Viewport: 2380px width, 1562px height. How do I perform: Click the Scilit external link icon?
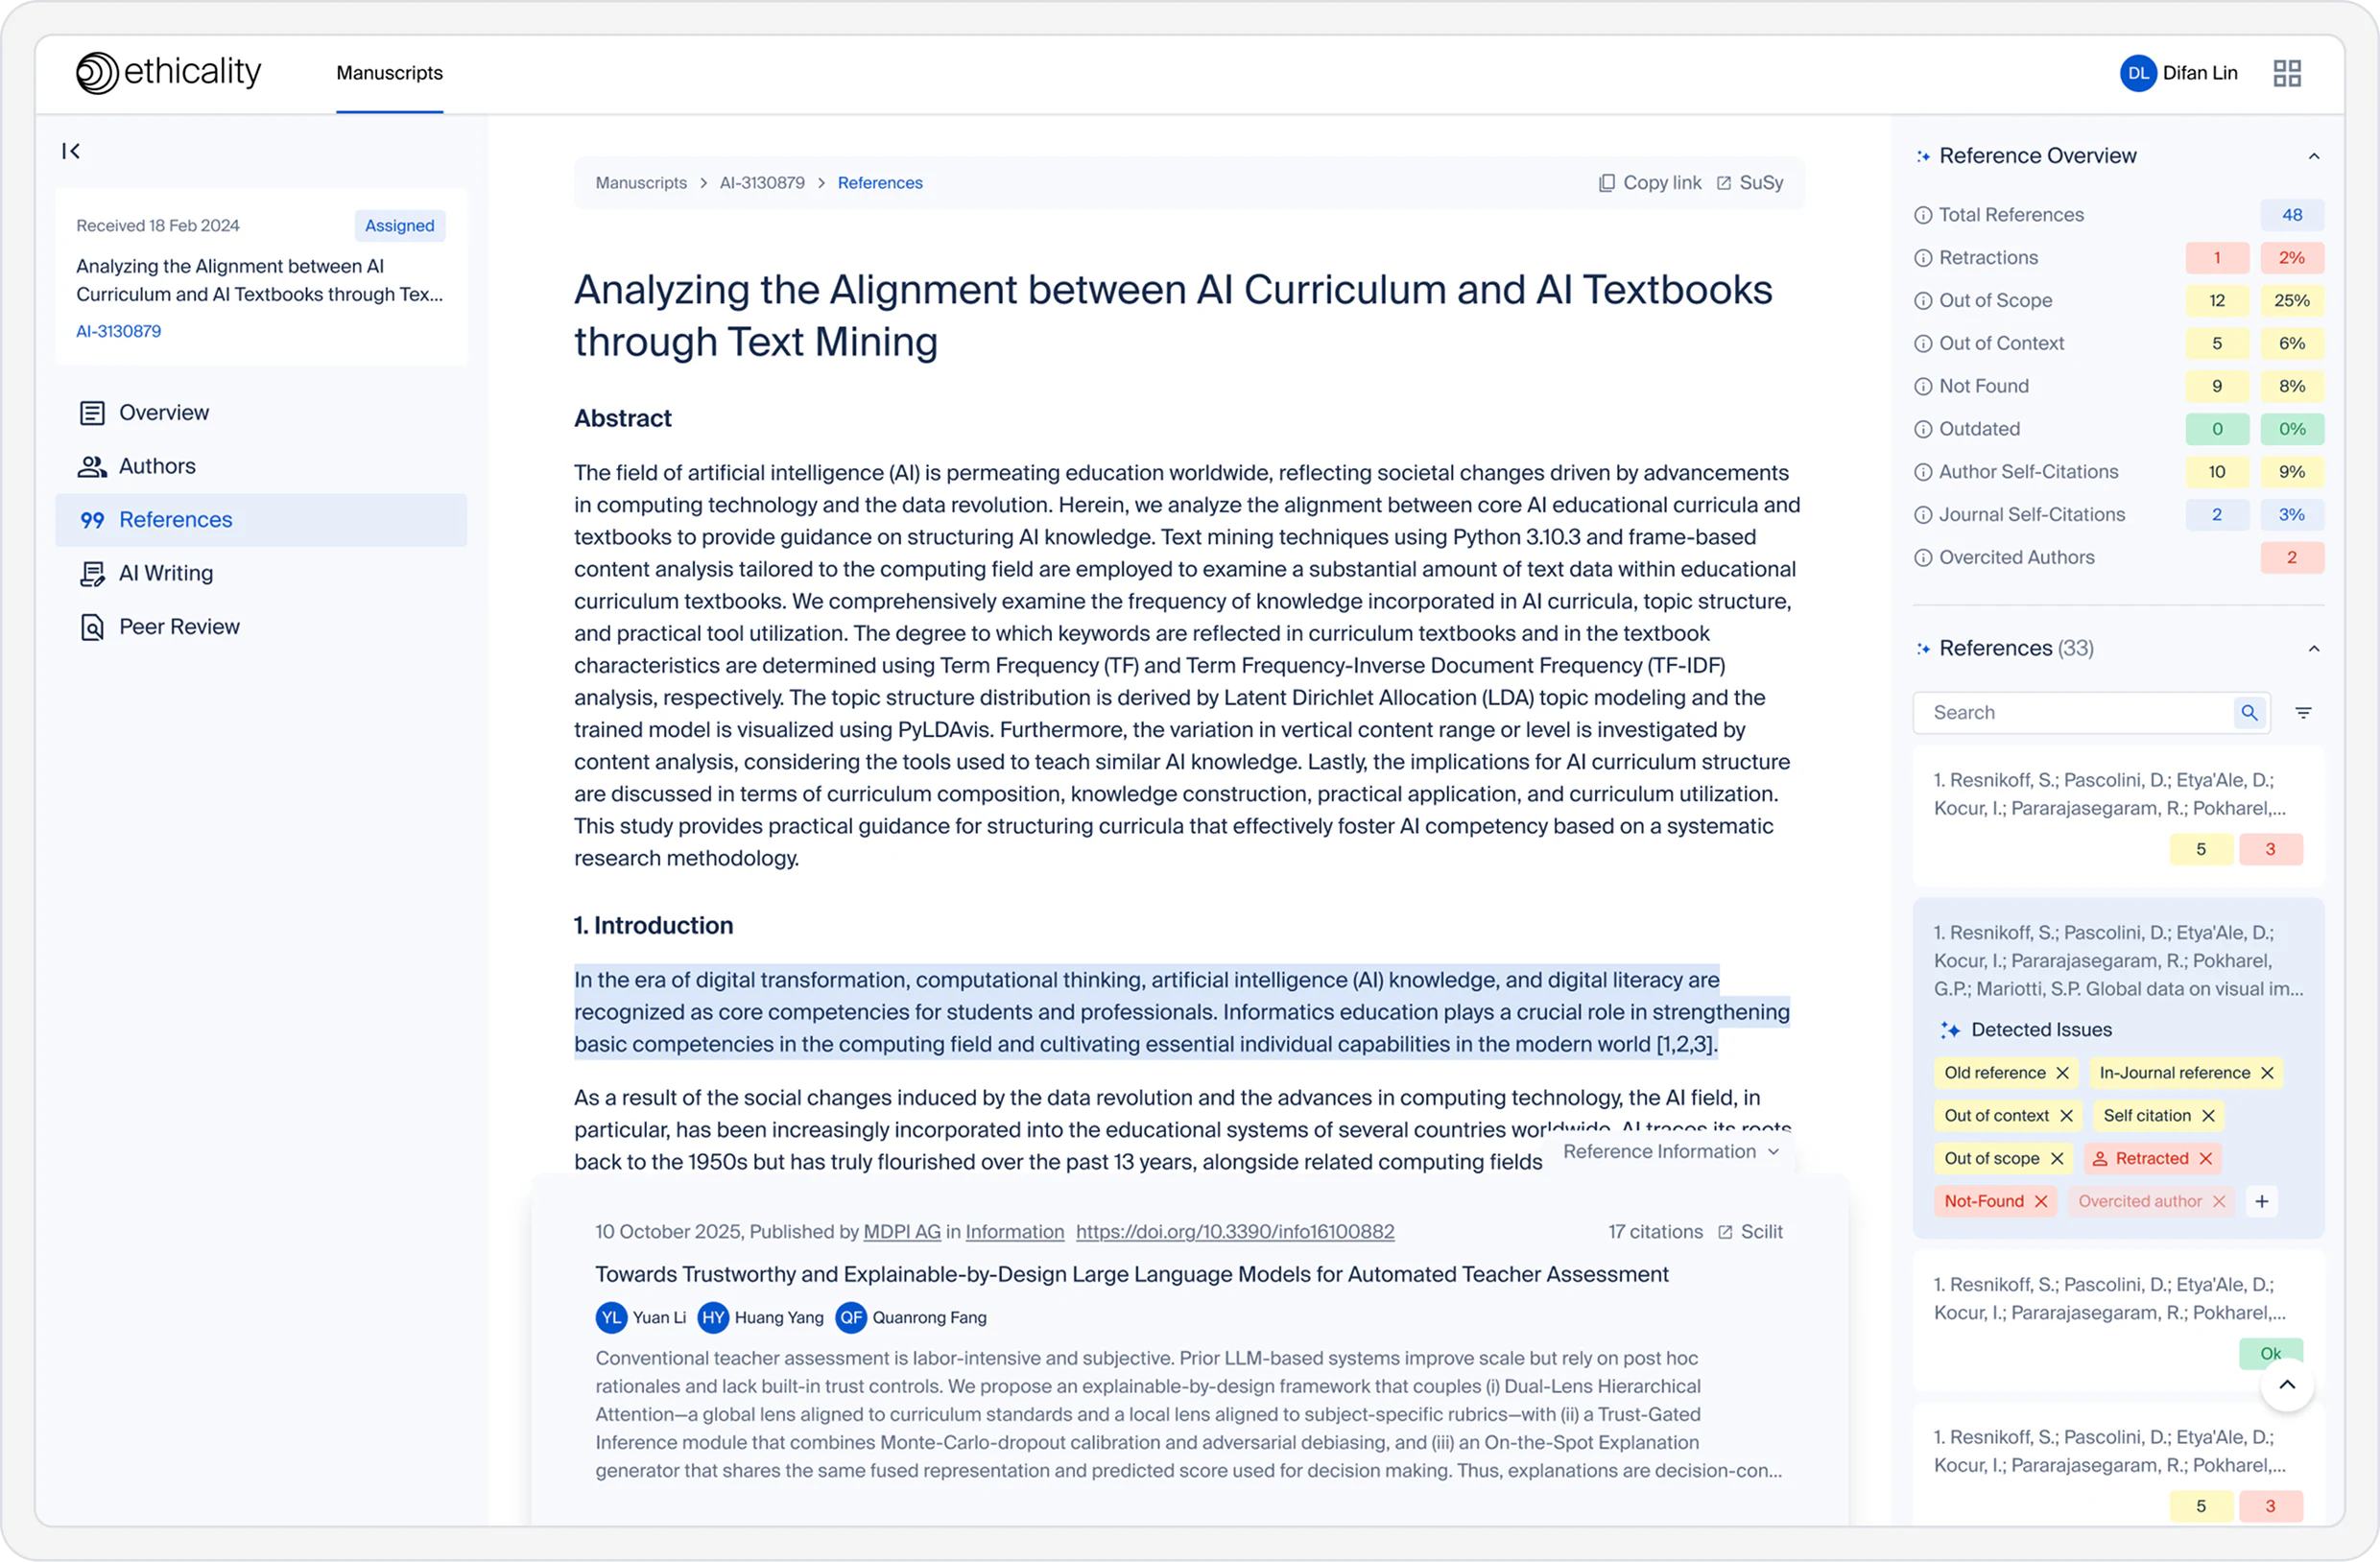[1725, 1233]
